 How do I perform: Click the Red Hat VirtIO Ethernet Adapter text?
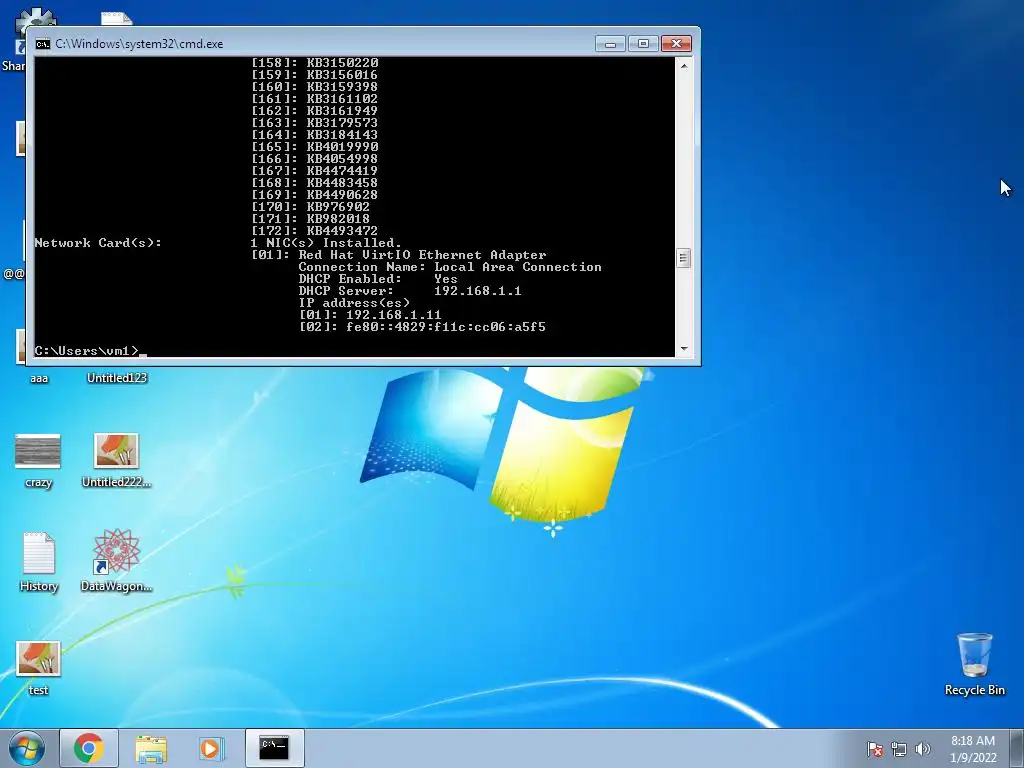[422, 255]
